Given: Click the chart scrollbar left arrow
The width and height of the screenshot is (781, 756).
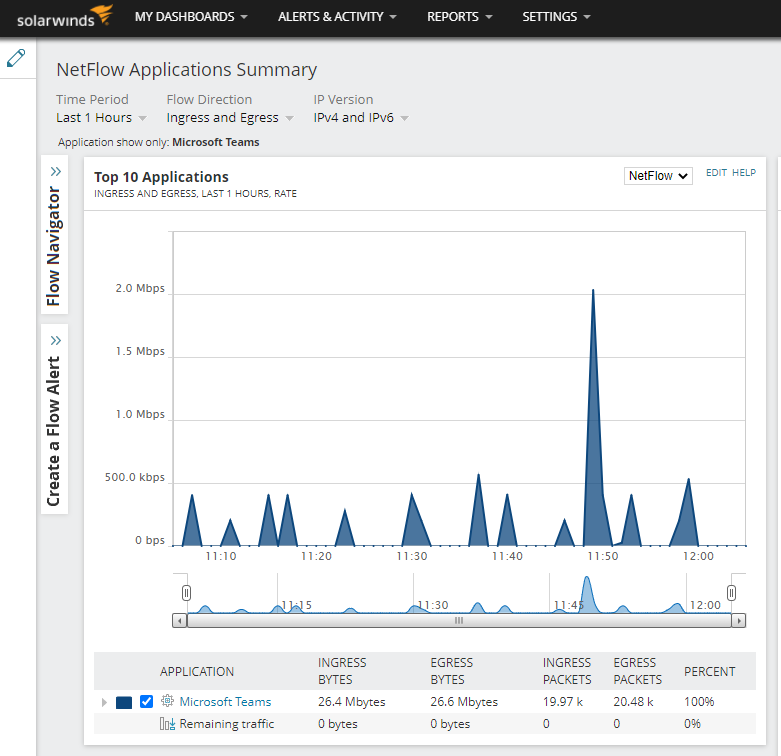Looking at the screenshot, I should 180,621.
